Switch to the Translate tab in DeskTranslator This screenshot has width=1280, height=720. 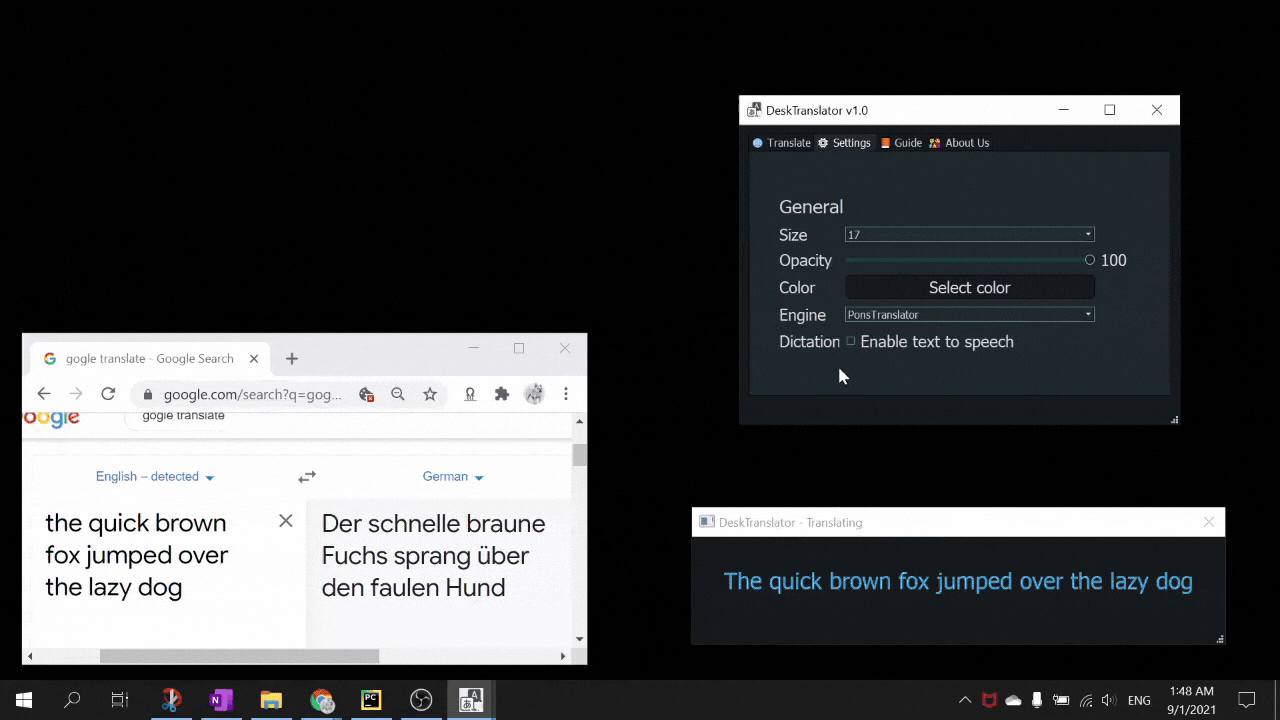[782, 143]
